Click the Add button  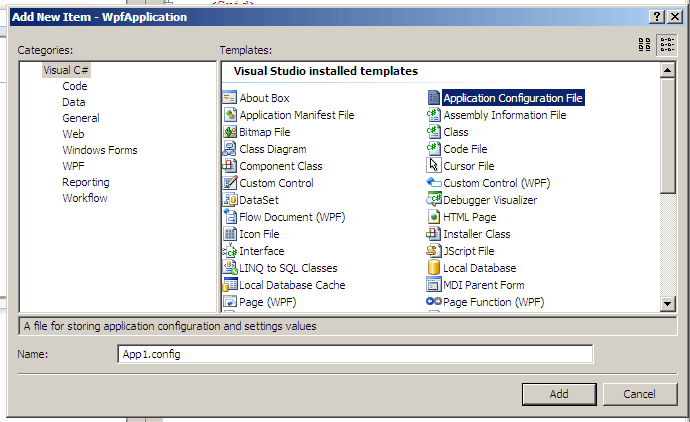[x=559, y=394]
